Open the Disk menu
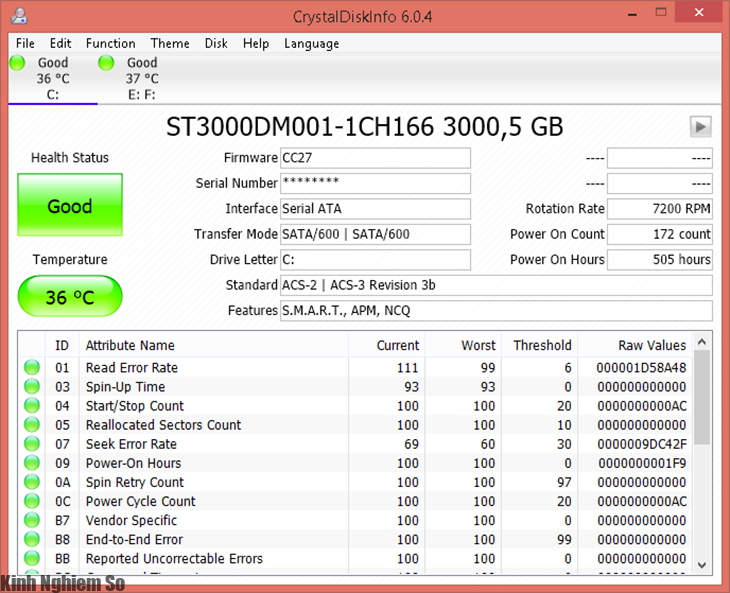The height and width of the screenshot is (593, 730). point(216,43)
